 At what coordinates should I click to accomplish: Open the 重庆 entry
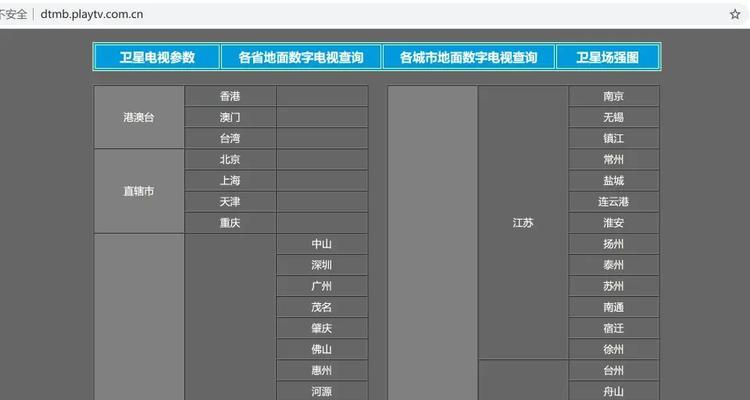pos(230,222)
